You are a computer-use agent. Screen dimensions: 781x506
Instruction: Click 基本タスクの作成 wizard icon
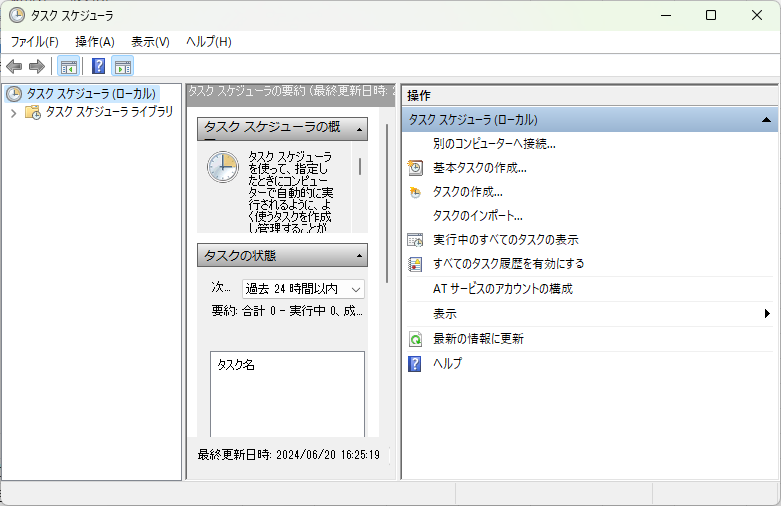(x=416, y=168)
